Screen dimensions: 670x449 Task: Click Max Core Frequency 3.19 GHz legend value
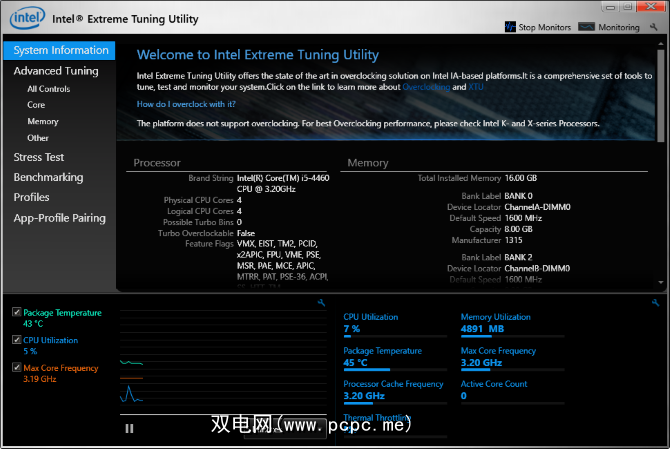tap(40, 379)
